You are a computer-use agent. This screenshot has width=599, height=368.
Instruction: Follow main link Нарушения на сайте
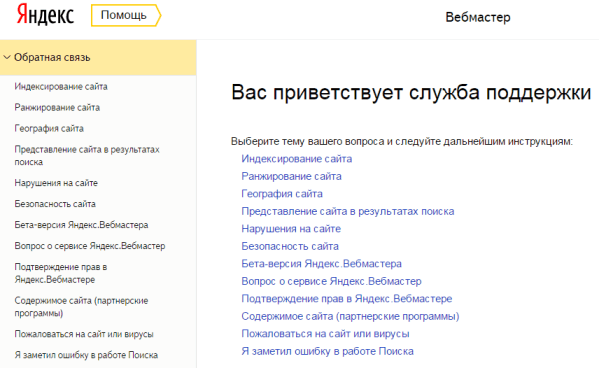pos(291,229)
